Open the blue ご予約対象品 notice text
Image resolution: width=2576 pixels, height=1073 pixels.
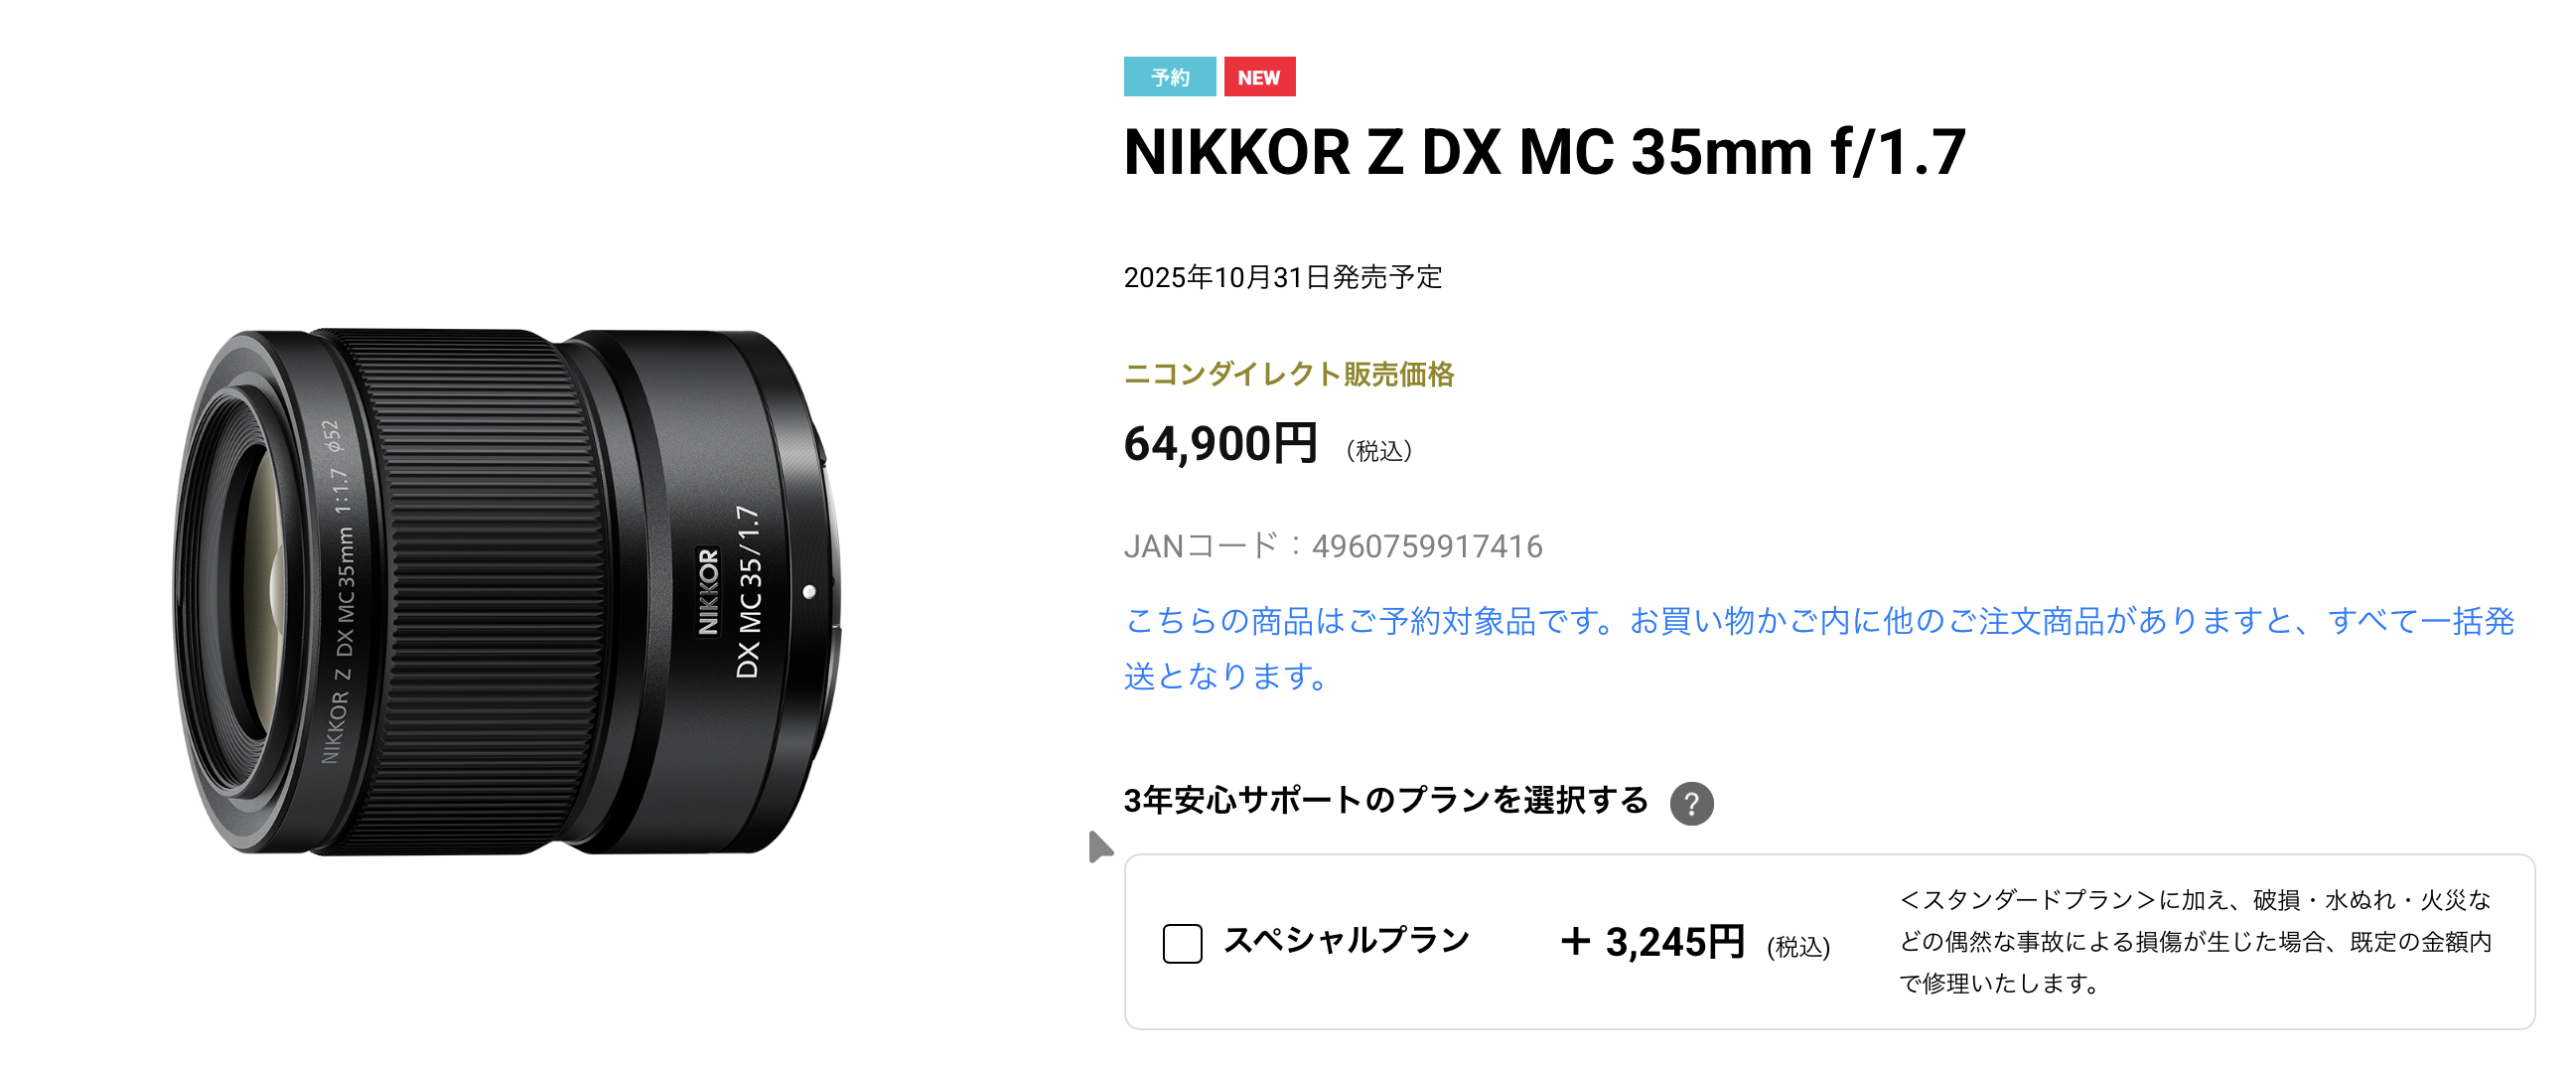[x=1818, y=648]
